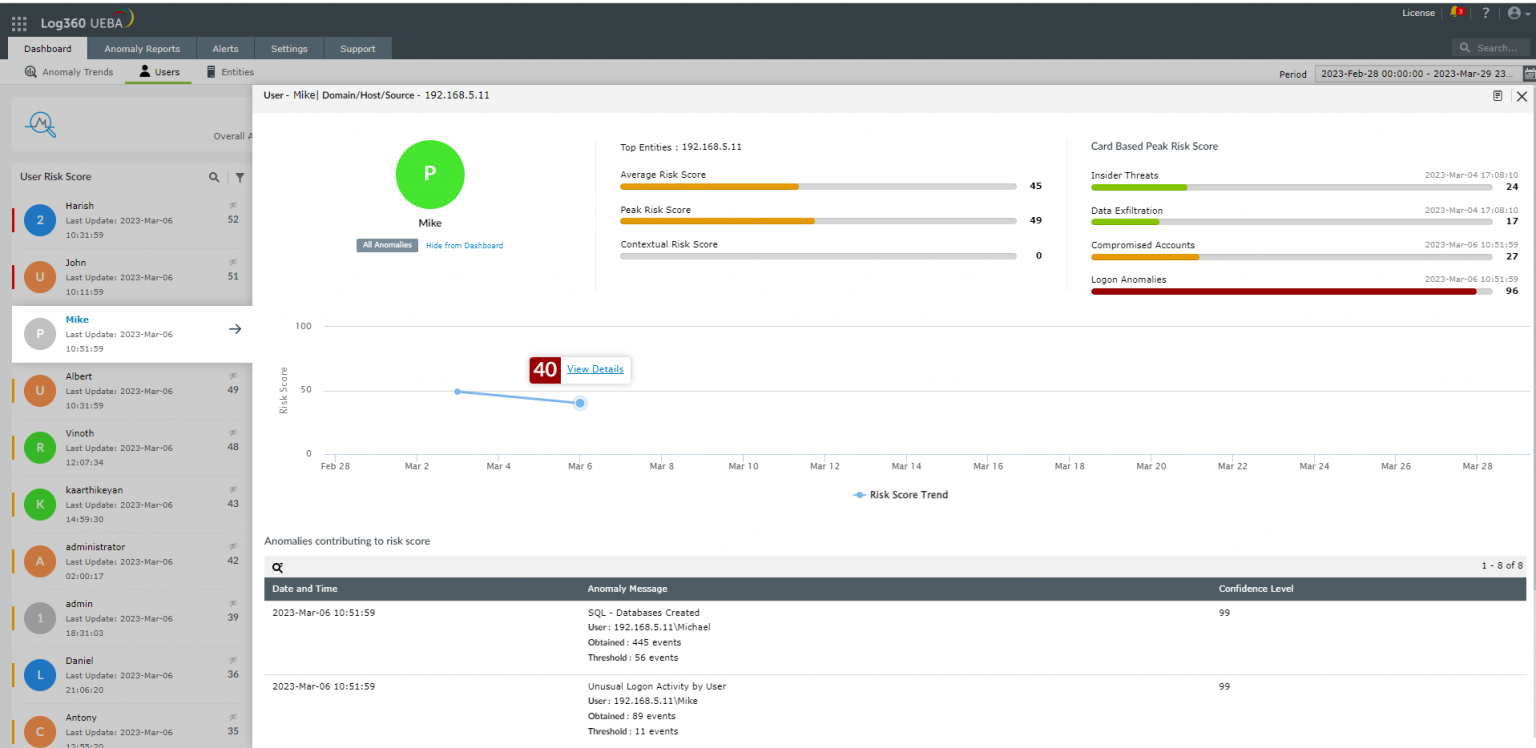
Task: Open the License page
Action: click(x=1418, y=13)
